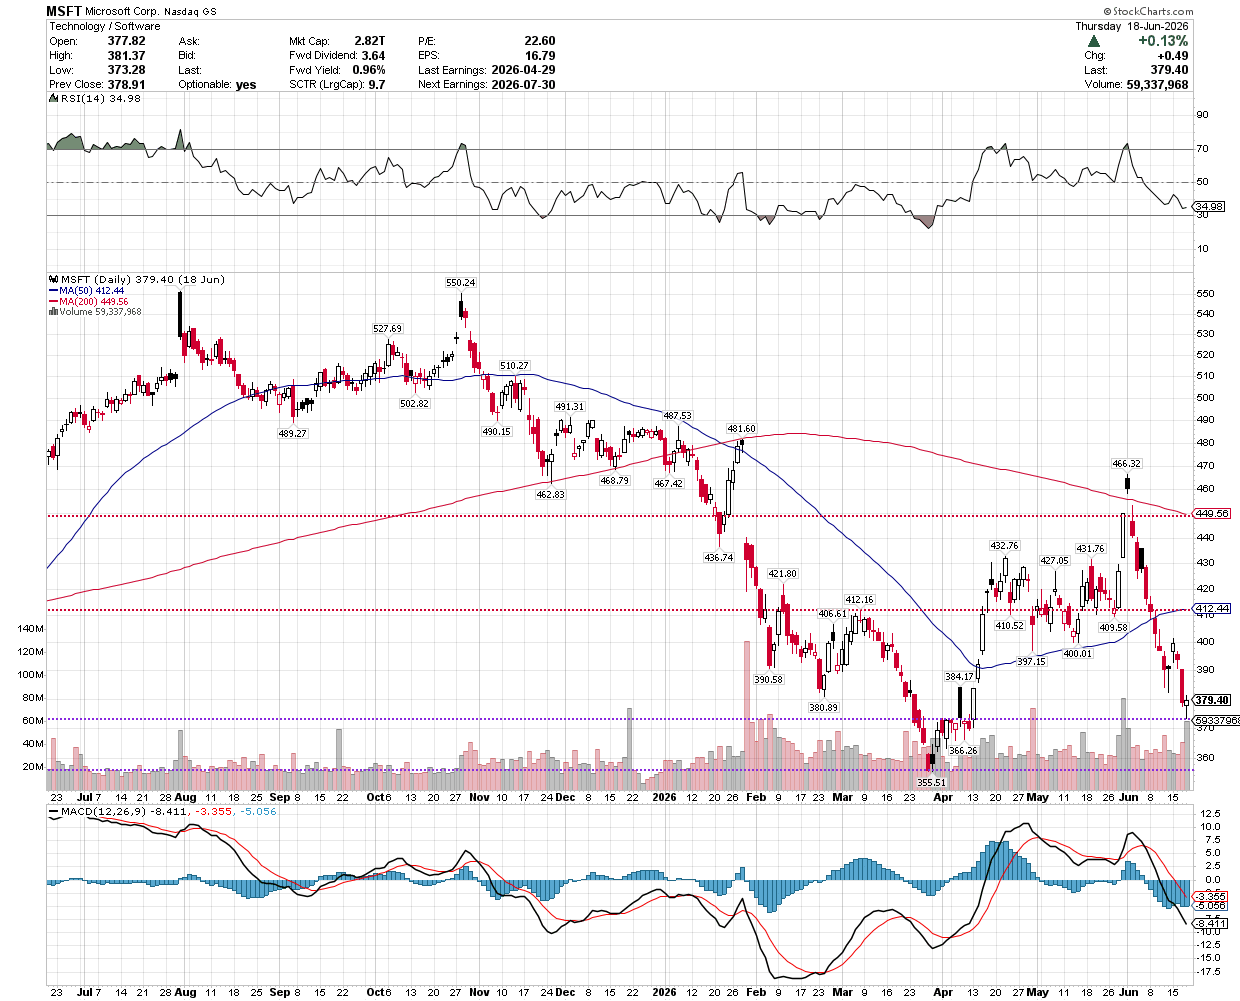Click the Next Earnings date 2026-07-30
The image size is (1240, 1001).
pyautogui.click(x=523, y=85)
